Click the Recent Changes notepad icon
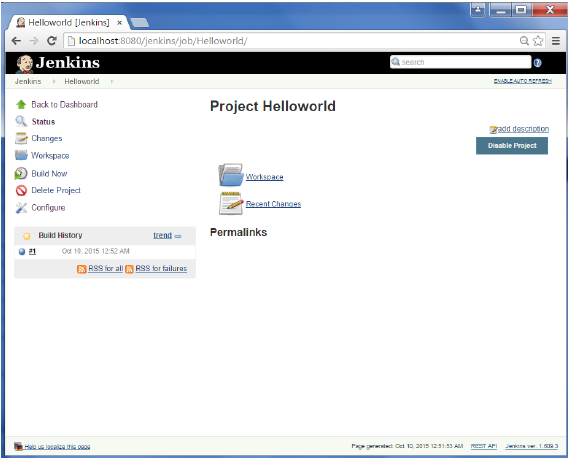 (x=231, y=203)
